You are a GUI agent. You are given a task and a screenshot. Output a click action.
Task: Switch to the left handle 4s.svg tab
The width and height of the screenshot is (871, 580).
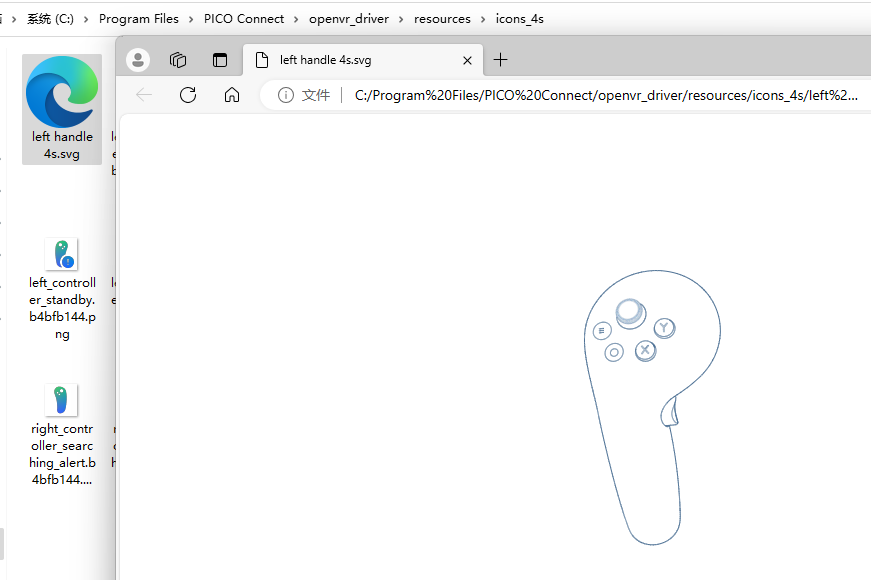click(x=345, y=59)
